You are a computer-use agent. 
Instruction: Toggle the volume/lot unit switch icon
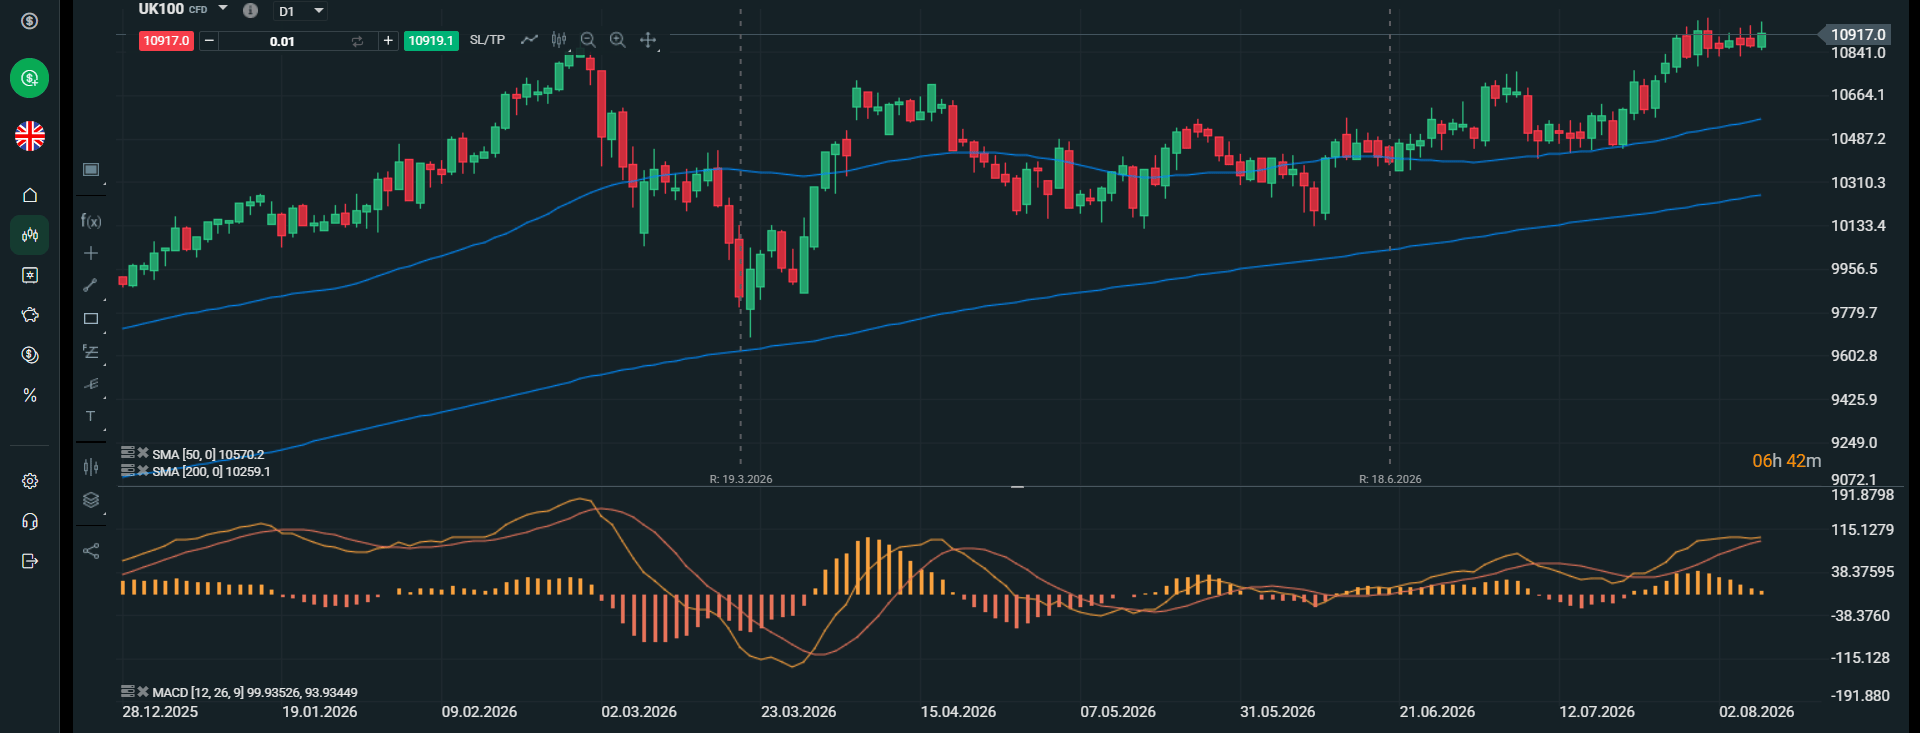[x=357, y=41]
